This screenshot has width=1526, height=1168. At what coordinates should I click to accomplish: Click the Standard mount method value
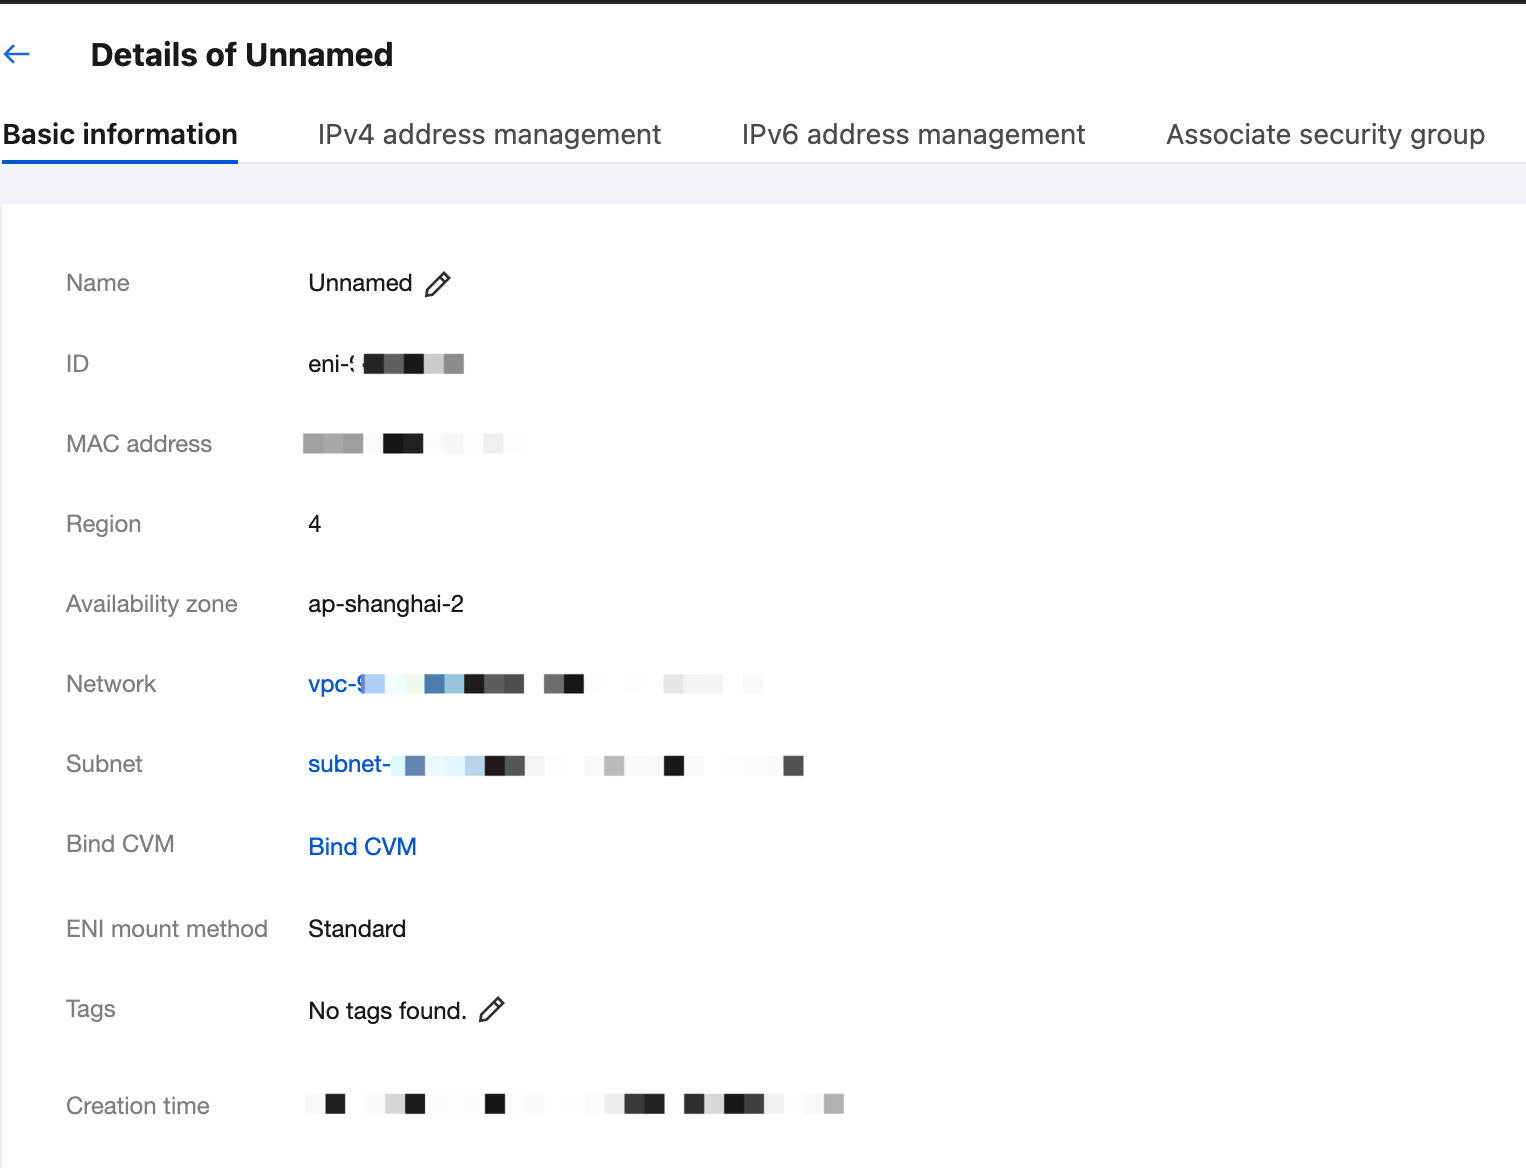point(357,929)
